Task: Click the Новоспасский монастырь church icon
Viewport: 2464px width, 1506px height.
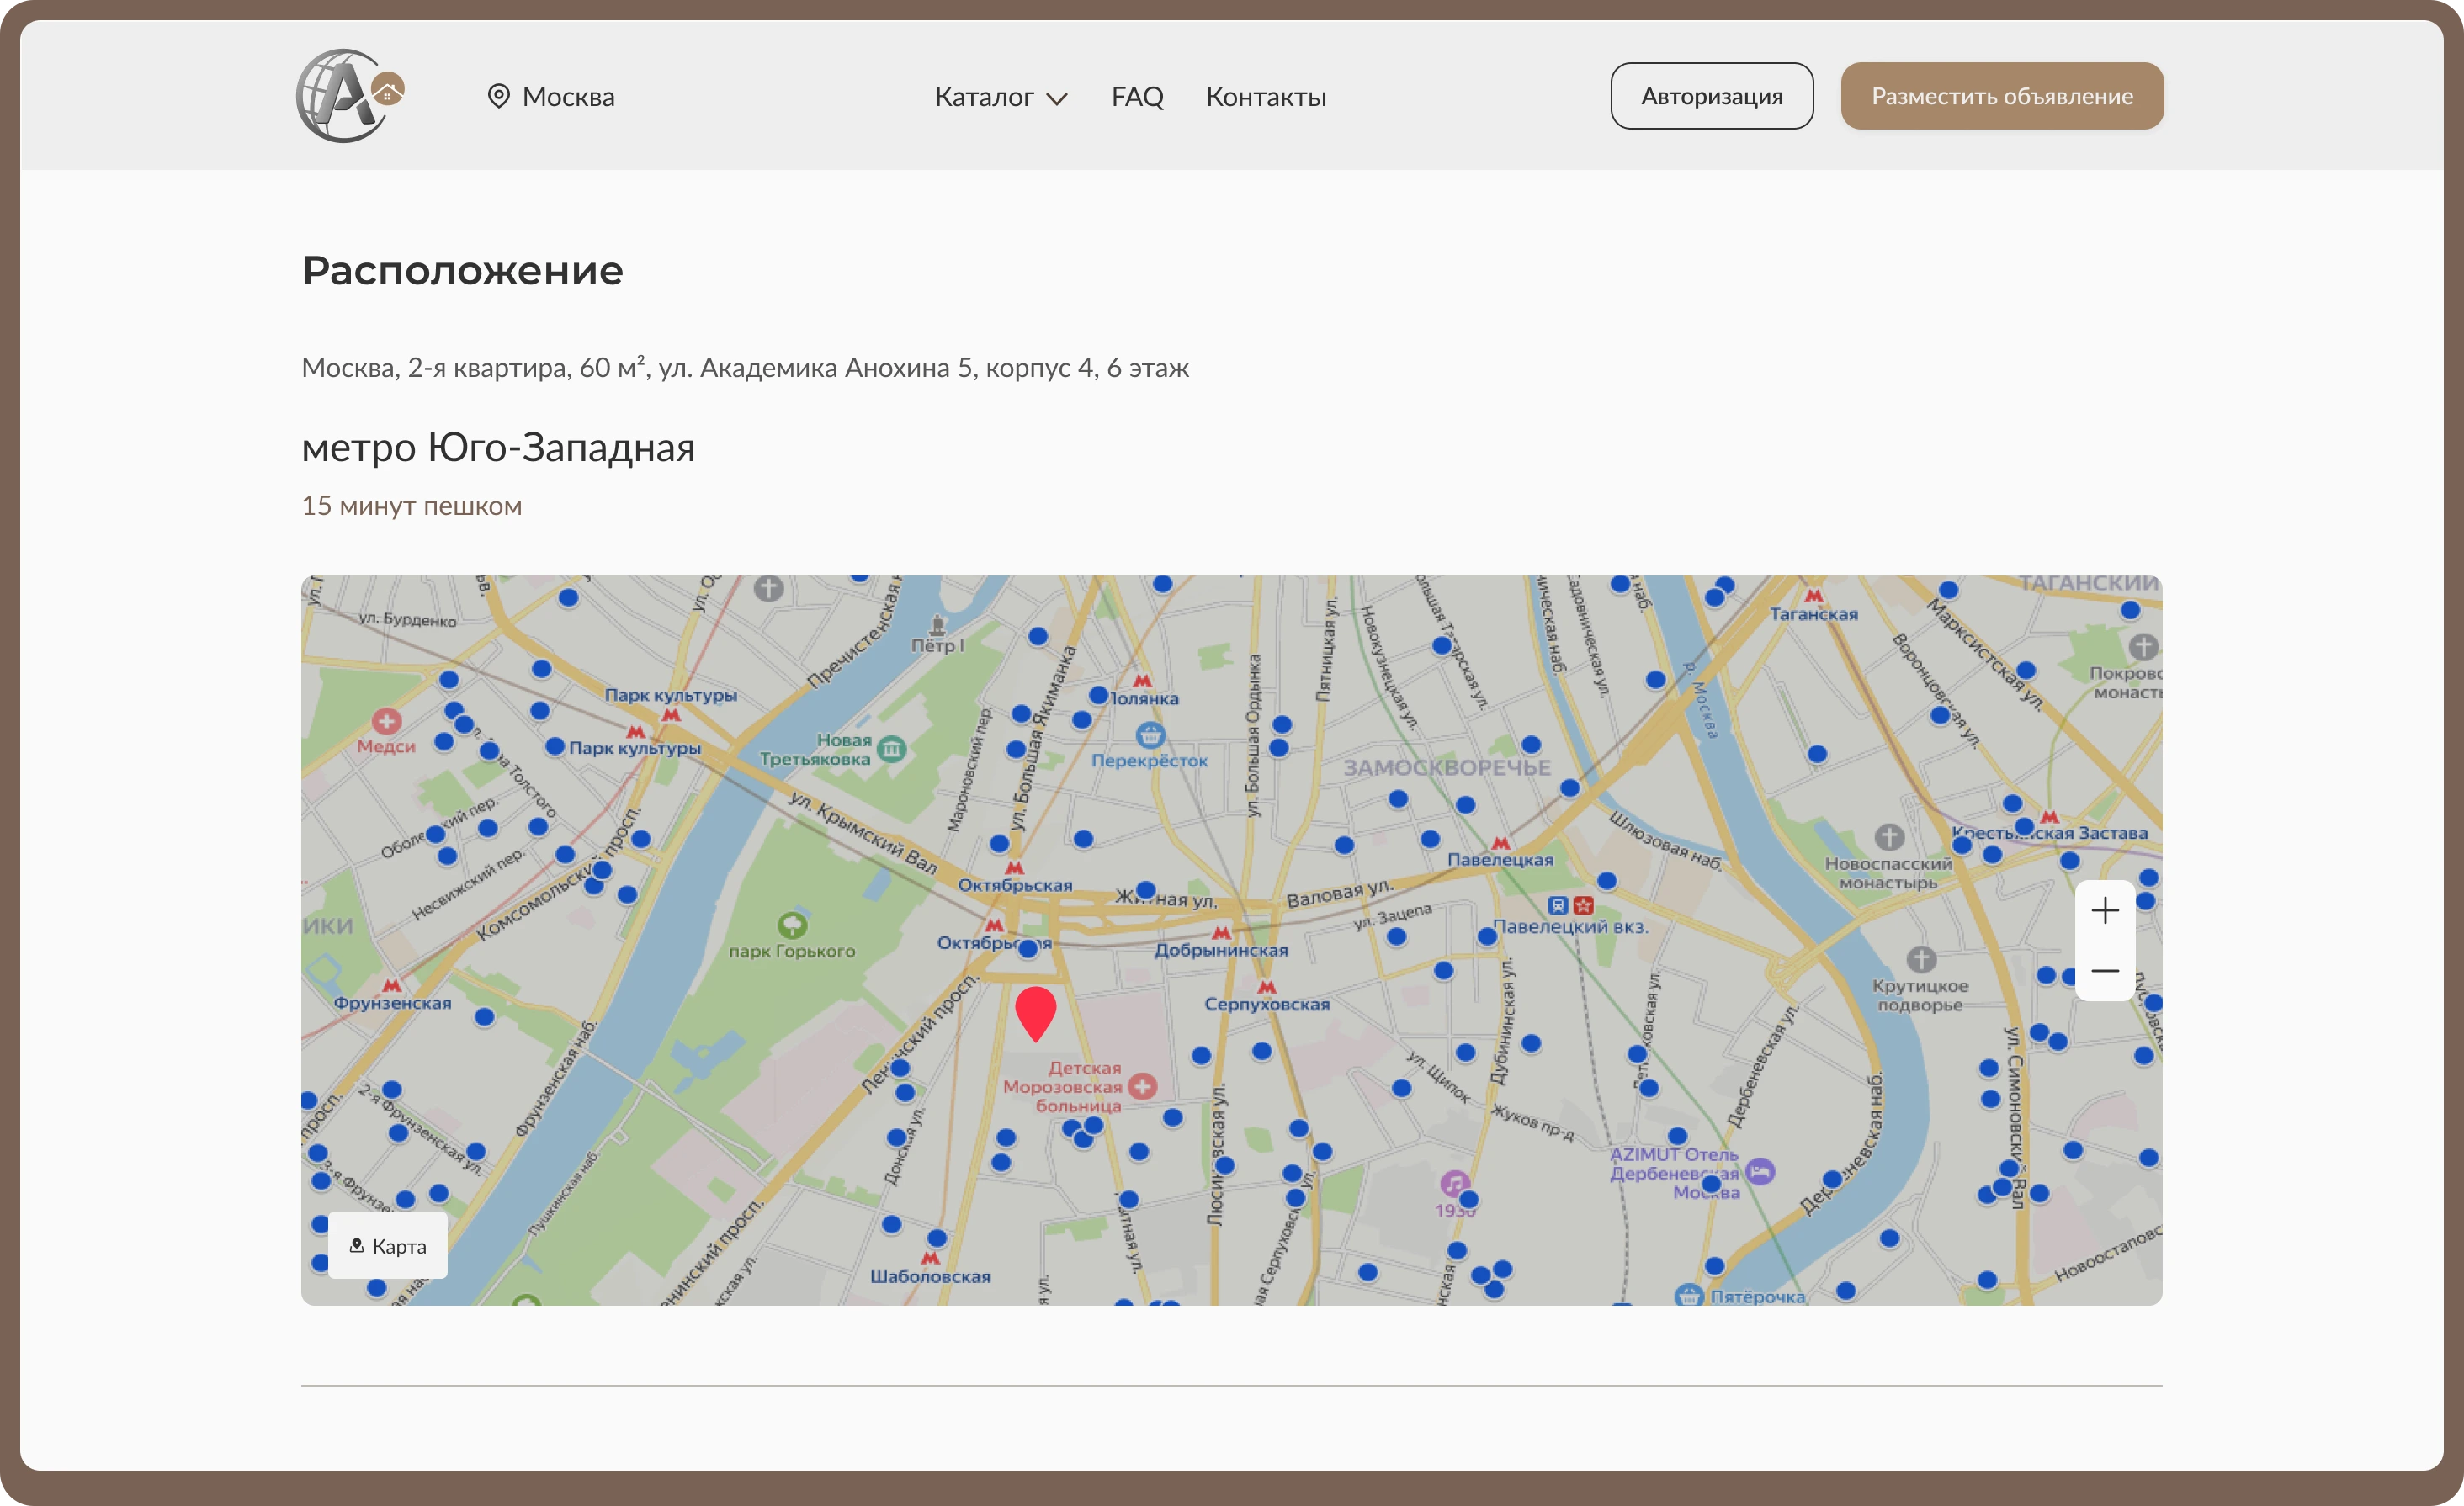Action: point(1889,836)
